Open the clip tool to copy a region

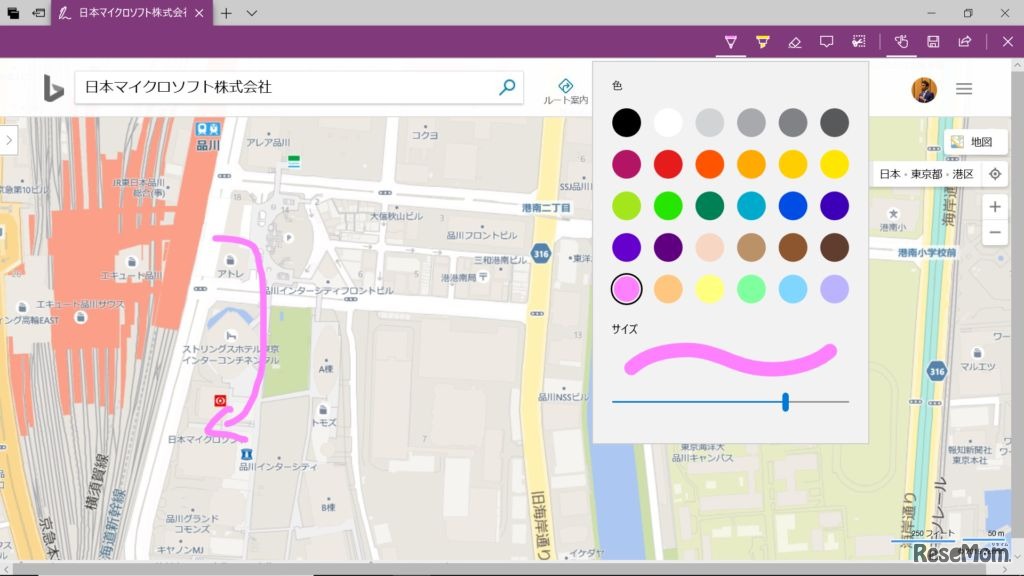coord(859,41)
